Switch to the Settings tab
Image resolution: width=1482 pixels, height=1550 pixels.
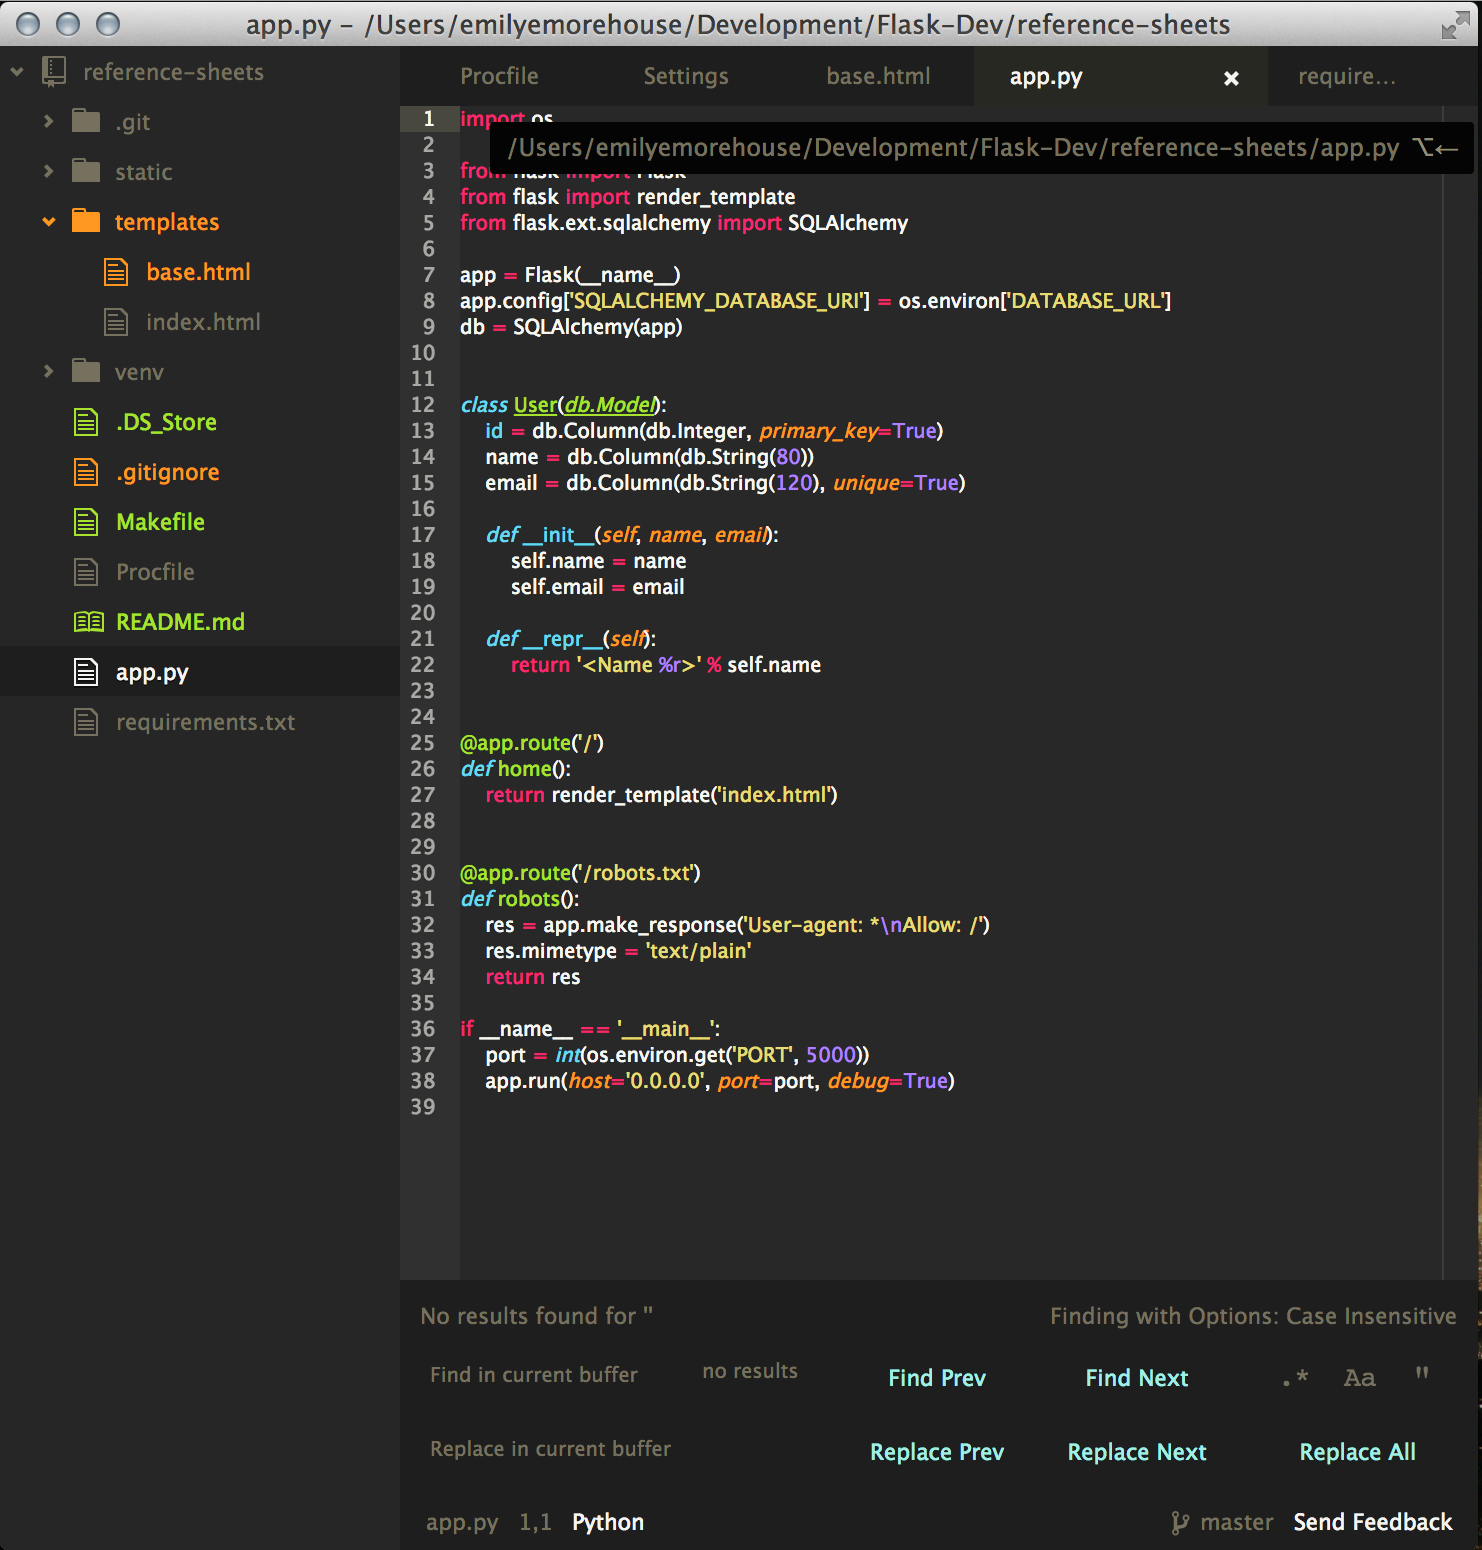[686, 75]
